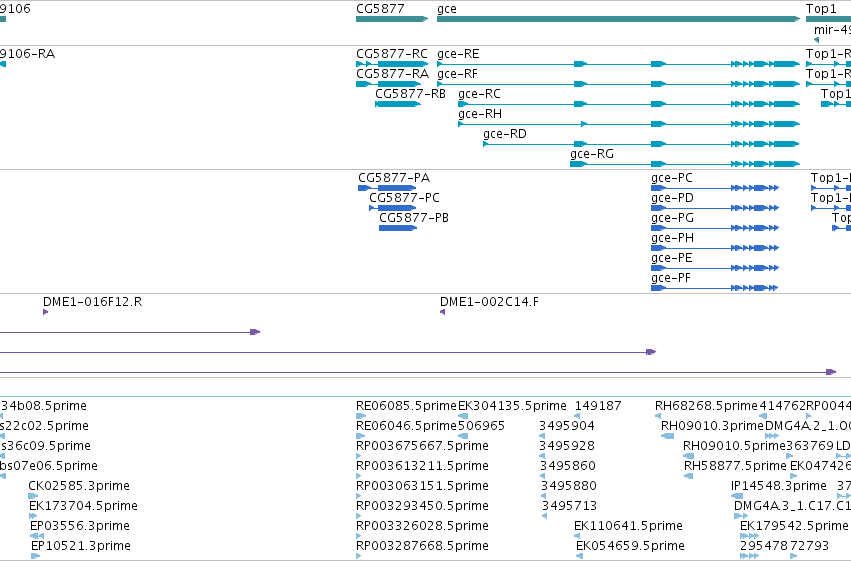Click the Top1 gene label

click(x=821, y=9)
